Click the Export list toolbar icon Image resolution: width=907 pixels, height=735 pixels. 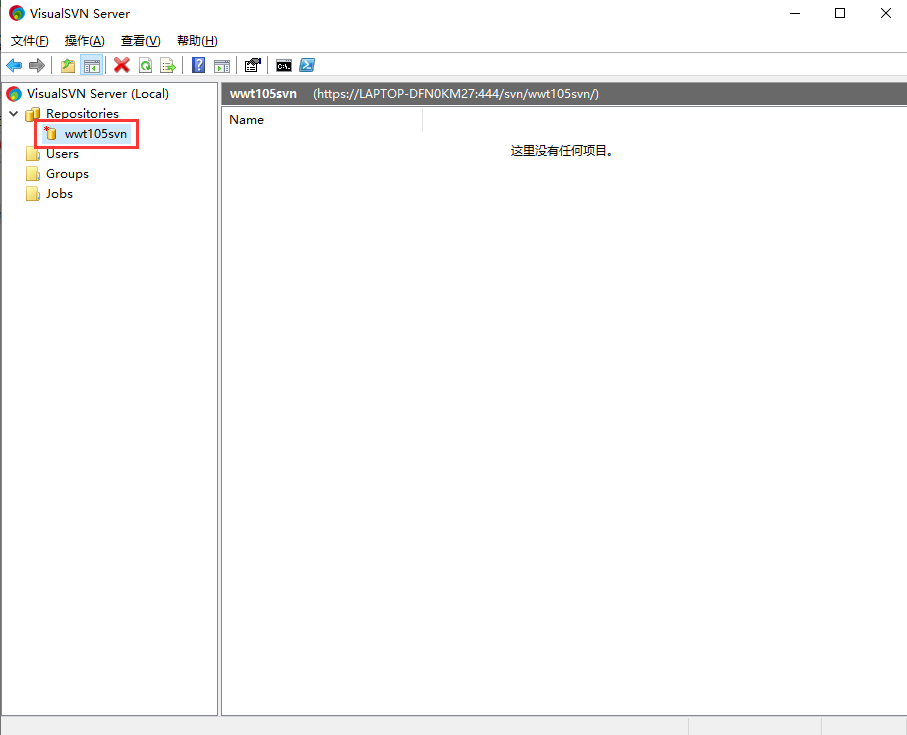click(168, 66)
